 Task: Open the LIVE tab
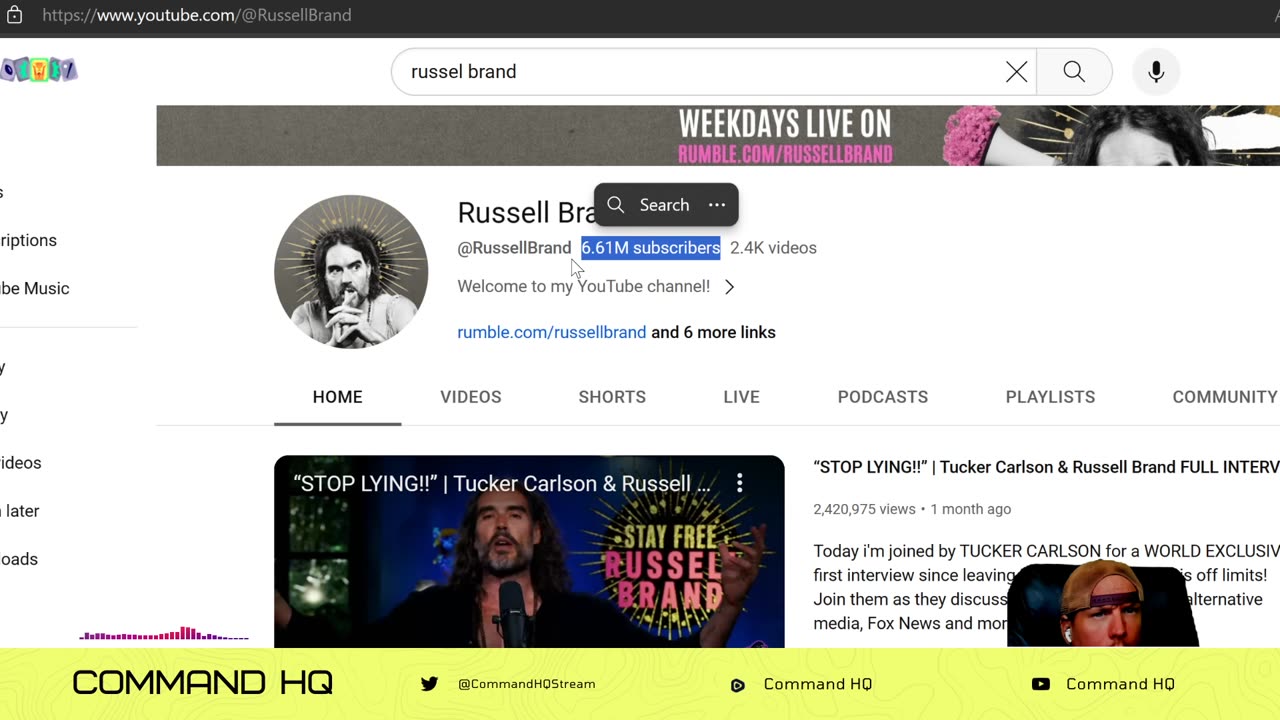click(x=742, y=397)
